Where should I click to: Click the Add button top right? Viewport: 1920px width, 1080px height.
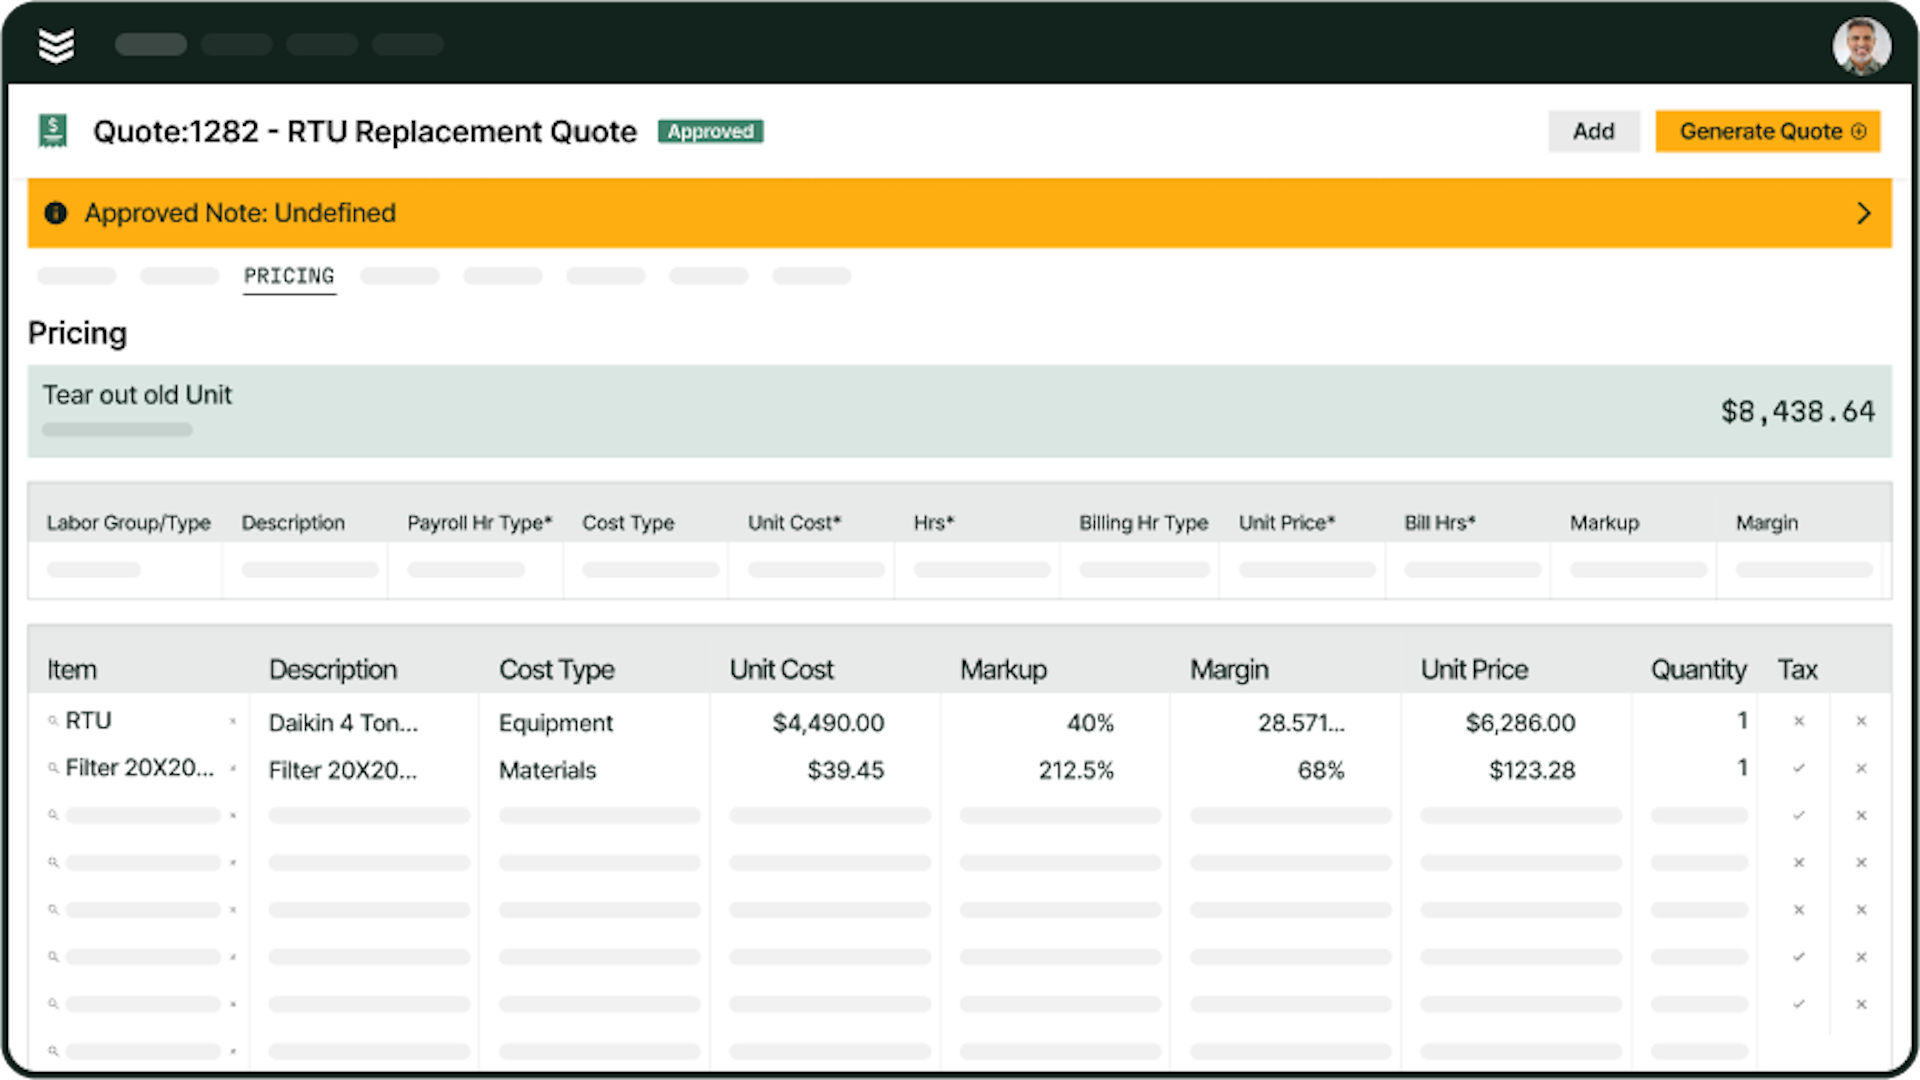tap(1593, 131)
